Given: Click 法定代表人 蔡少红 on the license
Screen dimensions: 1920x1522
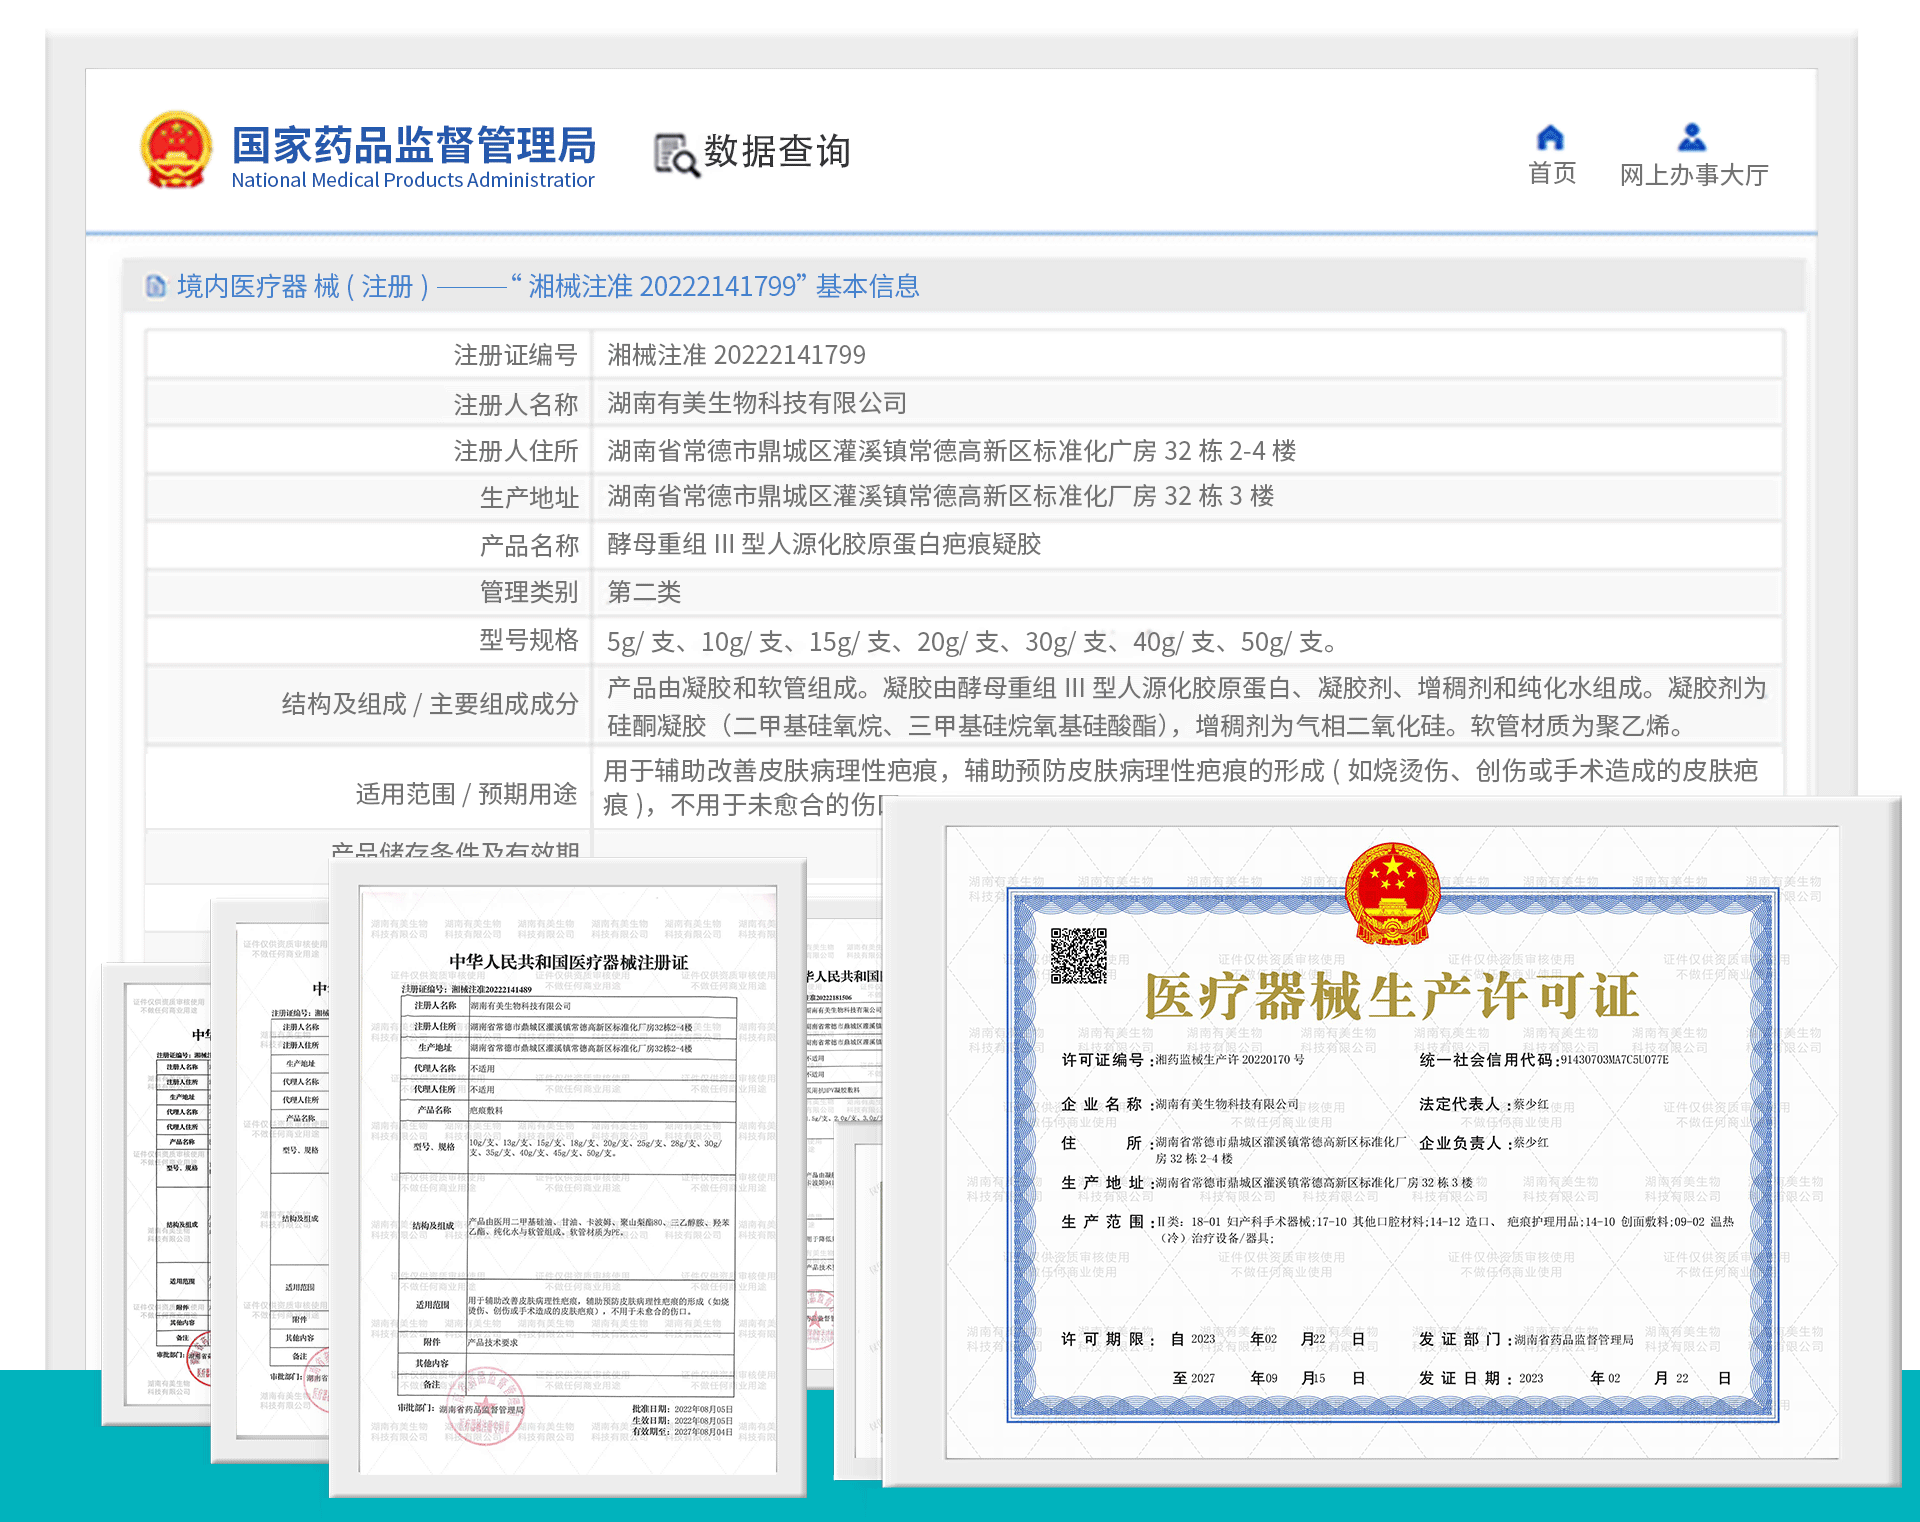Looking at the screenshot, I should tap(1484, 1104).
